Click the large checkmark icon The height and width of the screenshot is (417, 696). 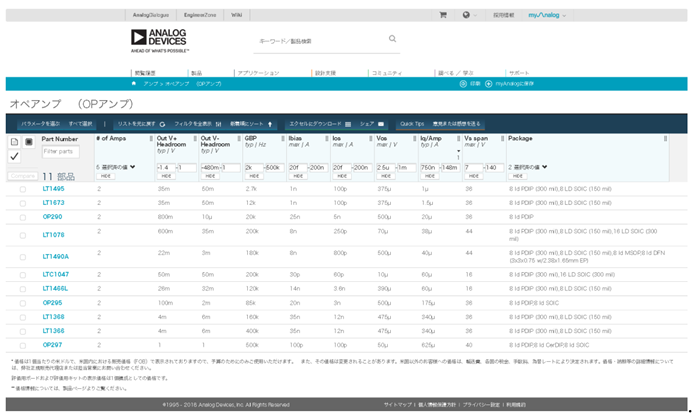tap(14, 156)
